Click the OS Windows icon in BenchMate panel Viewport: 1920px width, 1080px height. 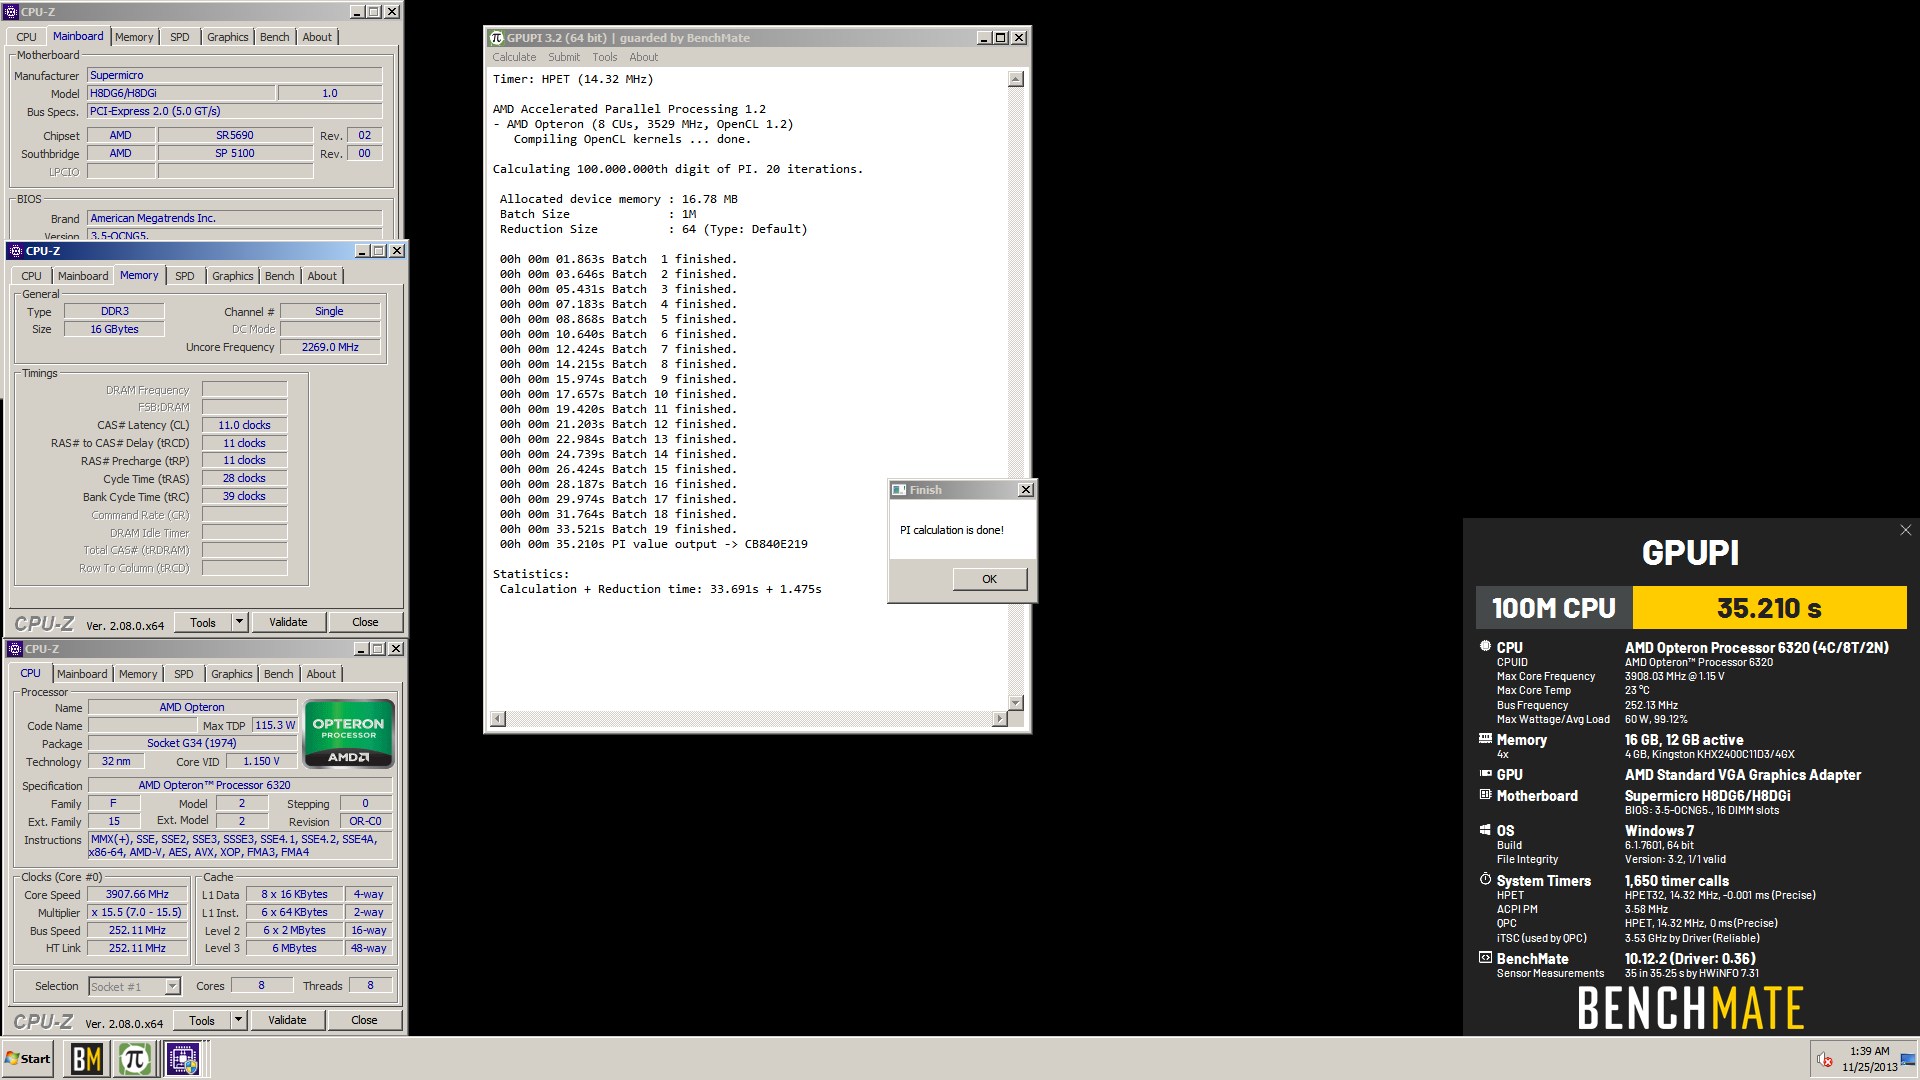(x=1485, y=829)
